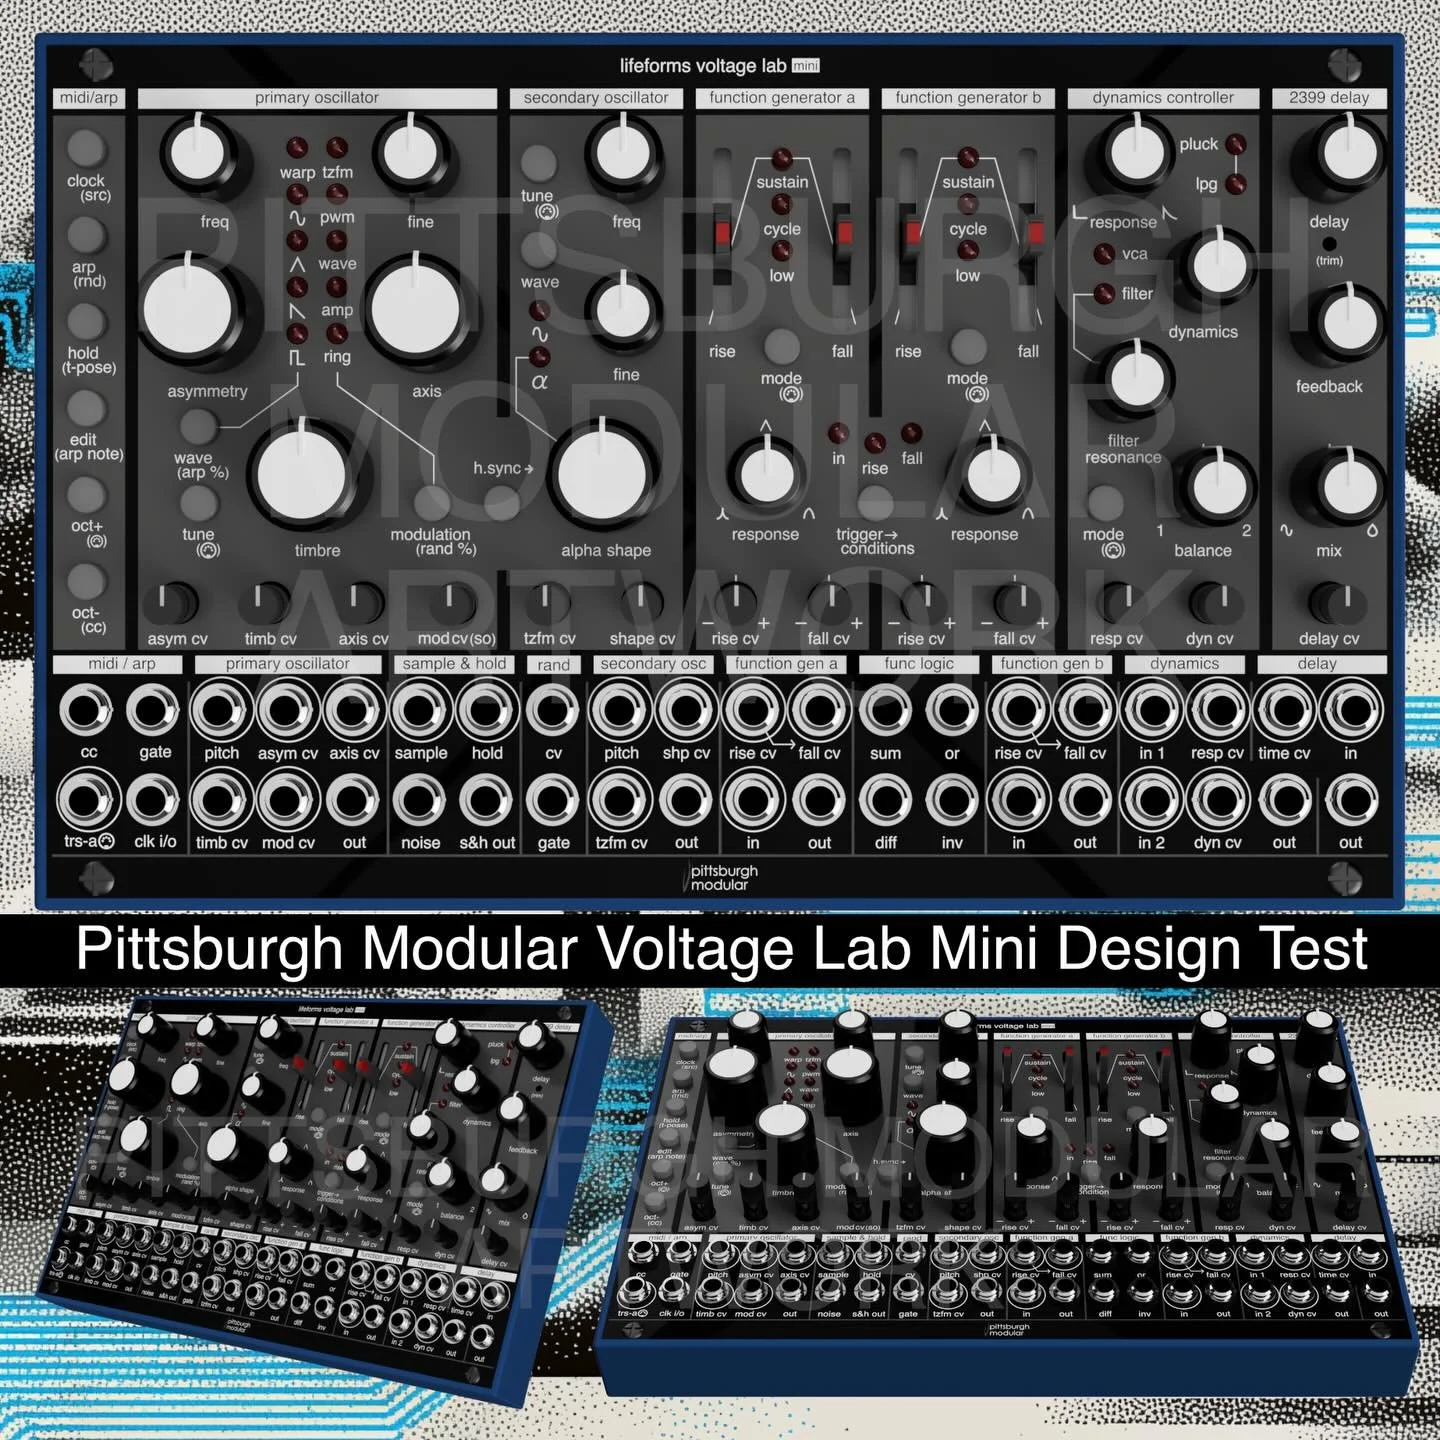1440x1440 pixels.
Task: Click the clk i/o jack
Action: (x=154, y=800)
